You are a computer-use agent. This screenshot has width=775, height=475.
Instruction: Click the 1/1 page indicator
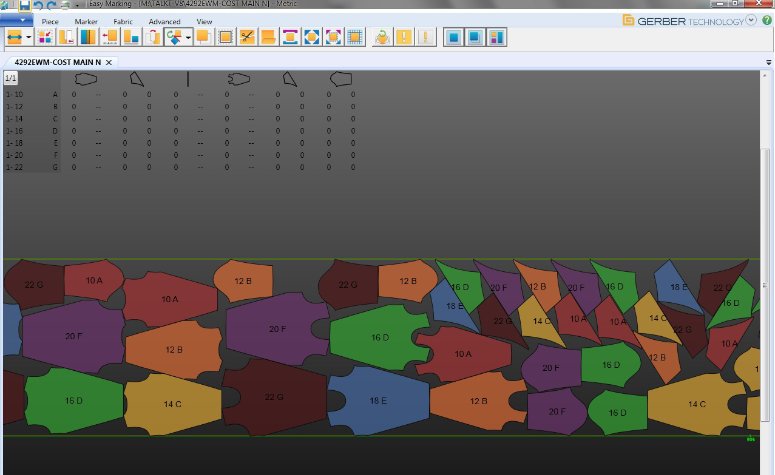click(10, 78)
